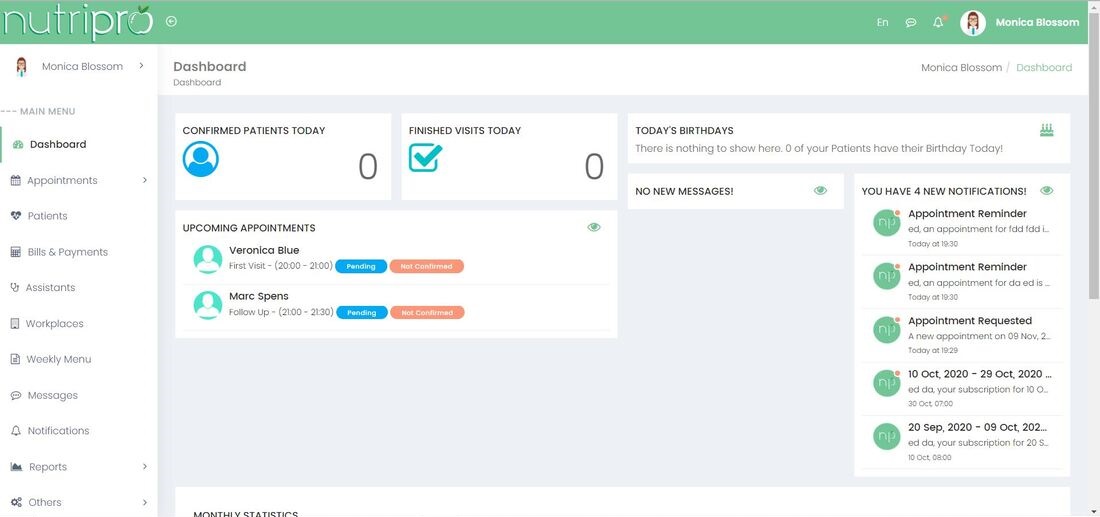Click the notification bell icon in header
The width and height of the screenshot is (1100, 517).
point(938,22)
